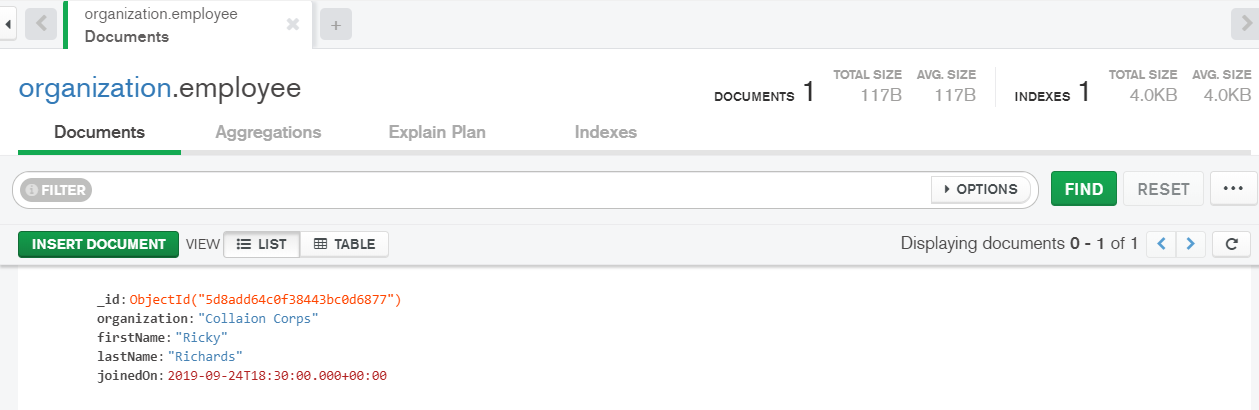1259x410 pixels.
Task: Switch to List view
Action: point(262,244)
